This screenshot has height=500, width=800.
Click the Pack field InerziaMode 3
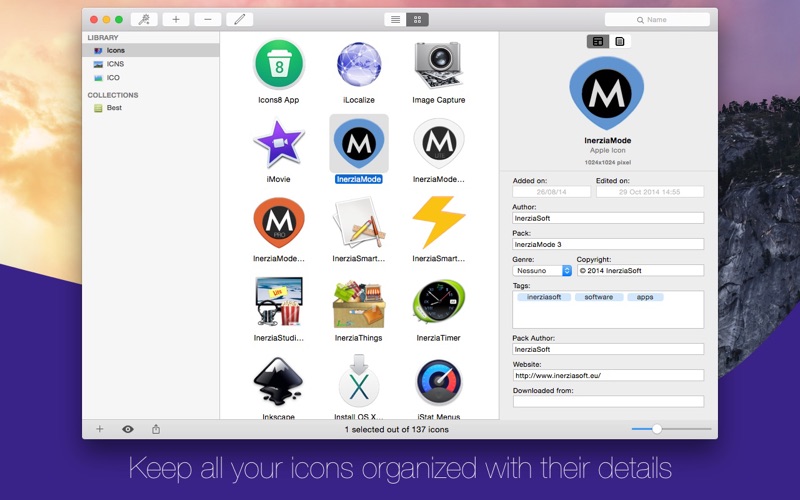coord(608,244)
